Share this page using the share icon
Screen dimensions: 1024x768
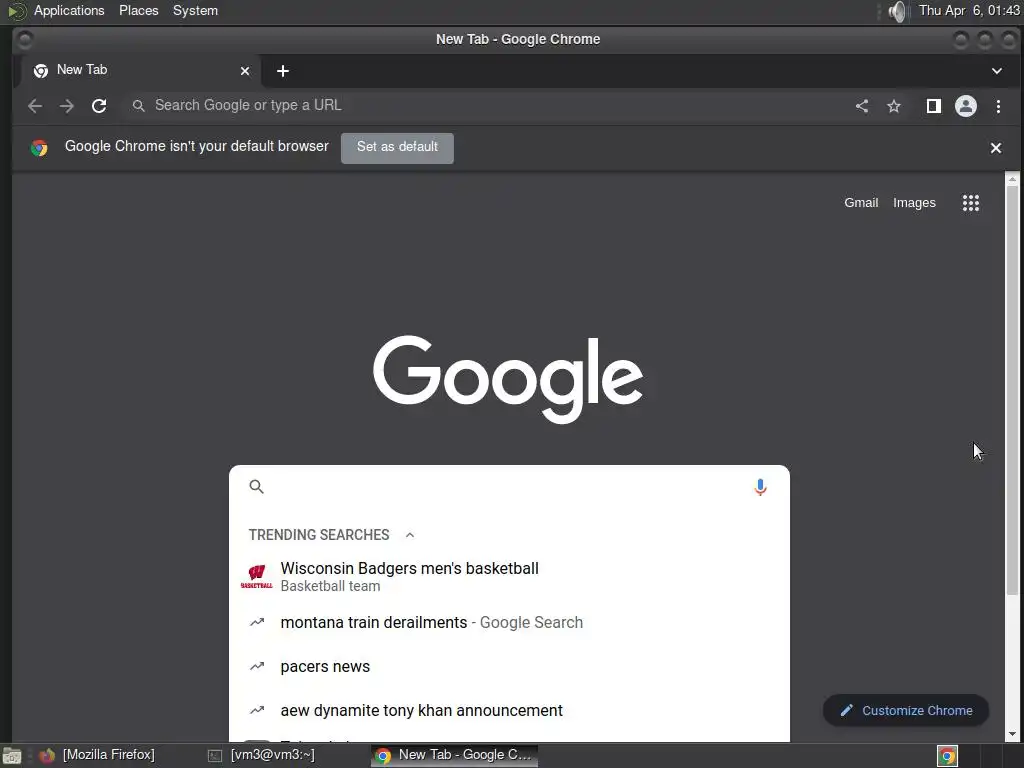(x=862, y=106)
